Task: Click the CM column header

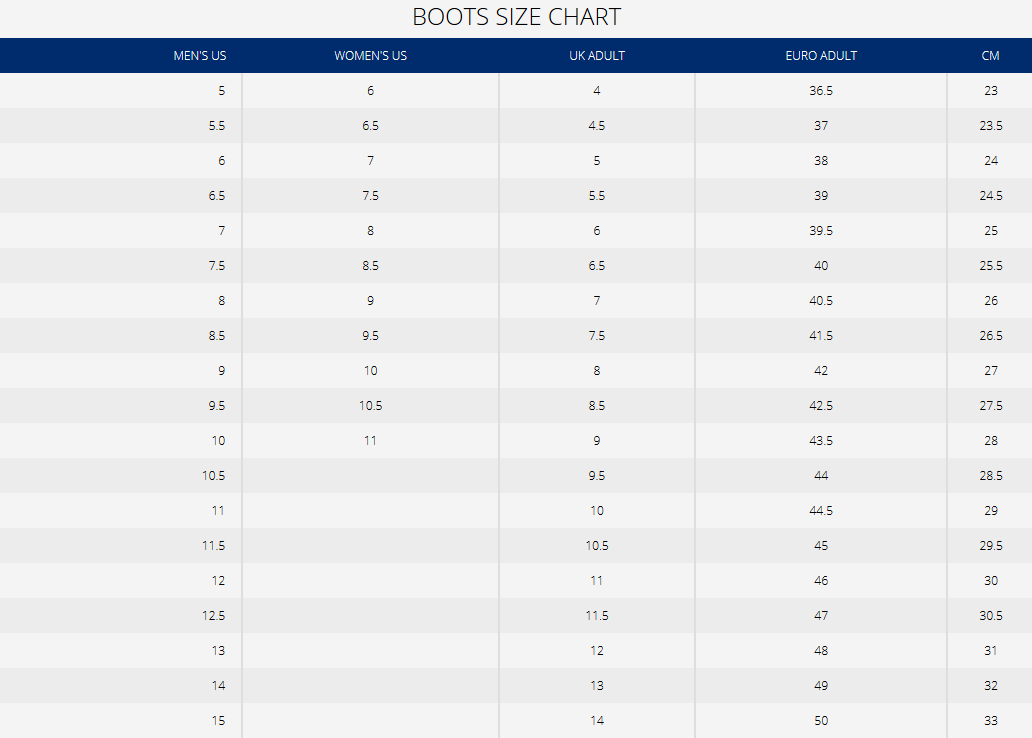Action: pos(990,56)
